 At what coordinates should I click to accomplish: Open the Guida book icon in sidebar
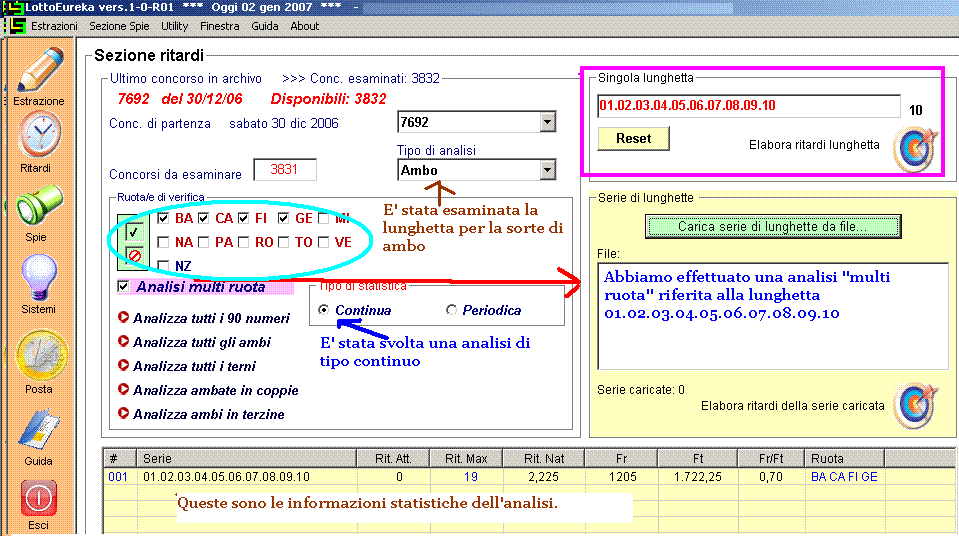[x=39, y=430]
